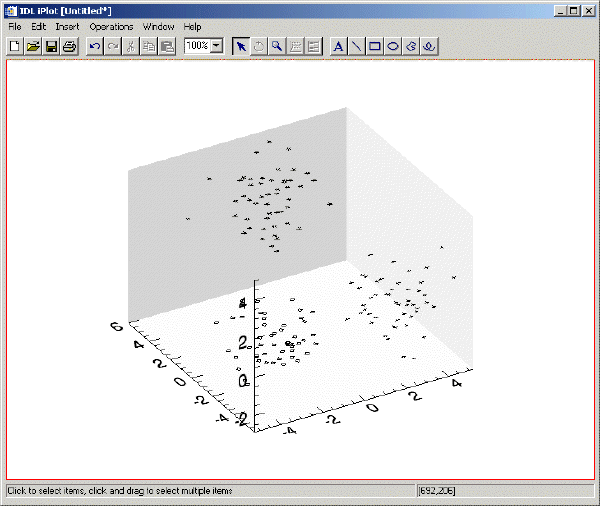Open the Window menu
Screen dimensions: 600x506
tap(158, 27)
